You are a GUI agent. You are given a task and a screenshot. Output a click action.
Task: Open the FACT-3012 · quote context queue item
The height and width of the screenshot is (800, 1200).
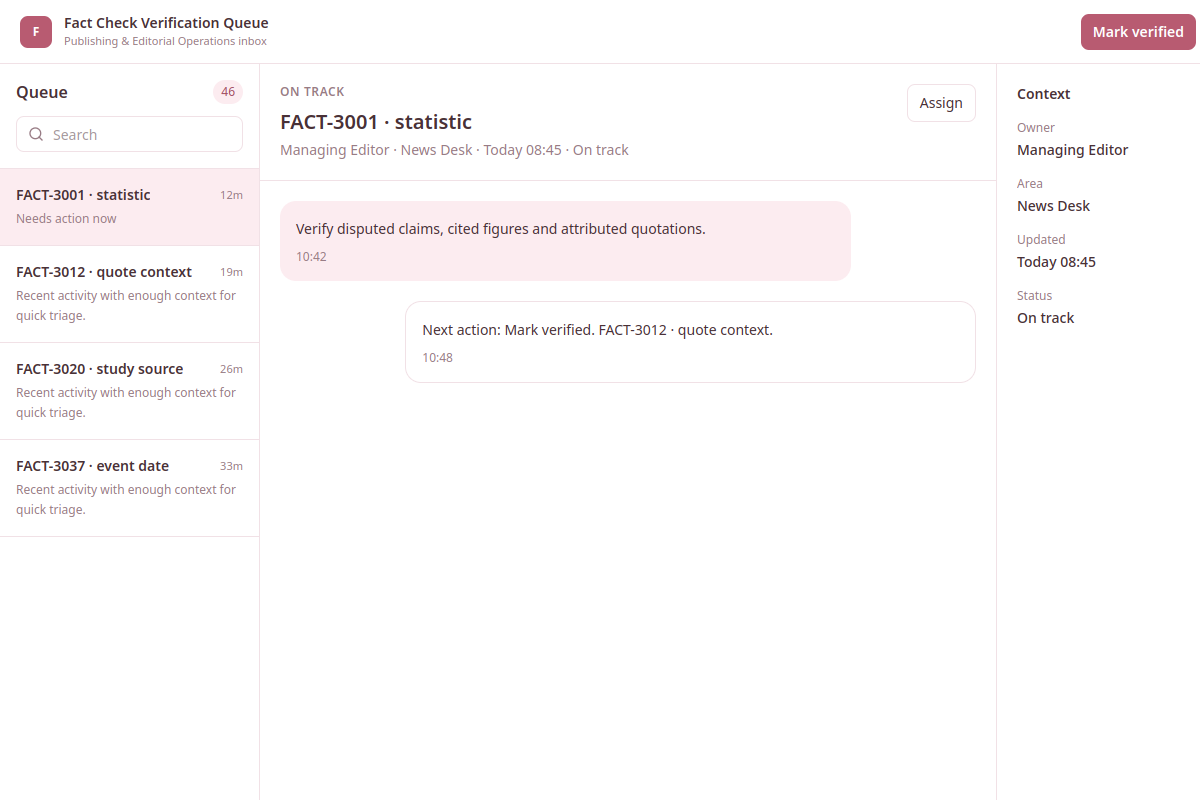pos(129,294)
